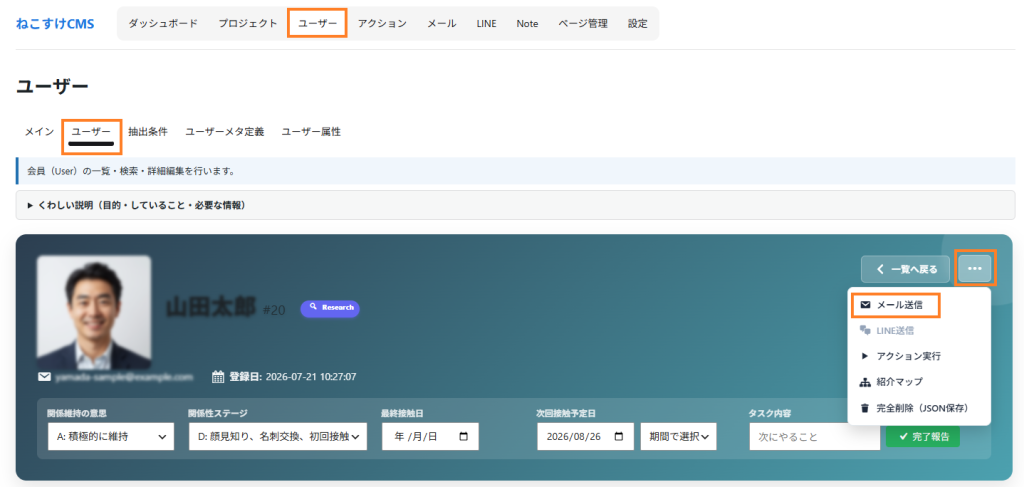Open the three-dot more options menu
This screenshot has width=1024, height=487.
point(975,268)
